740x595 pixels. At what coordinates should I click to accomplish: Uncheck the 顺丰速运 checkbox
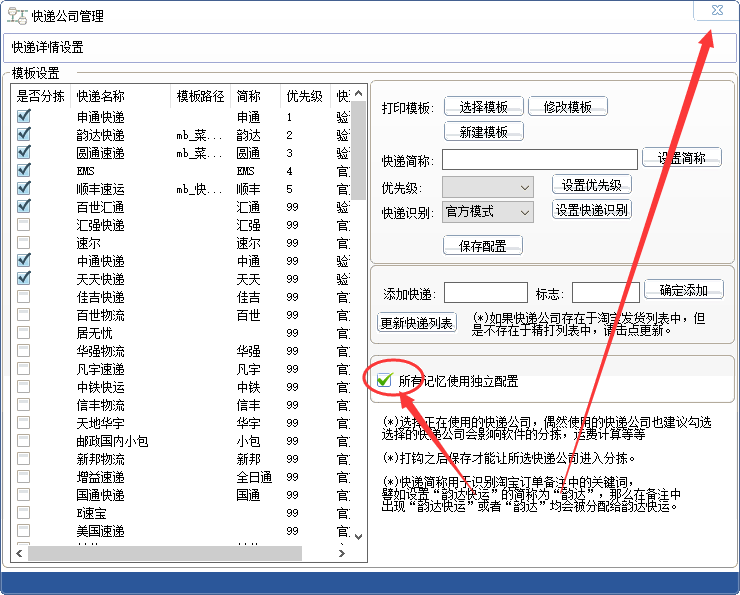pos(24,189)
